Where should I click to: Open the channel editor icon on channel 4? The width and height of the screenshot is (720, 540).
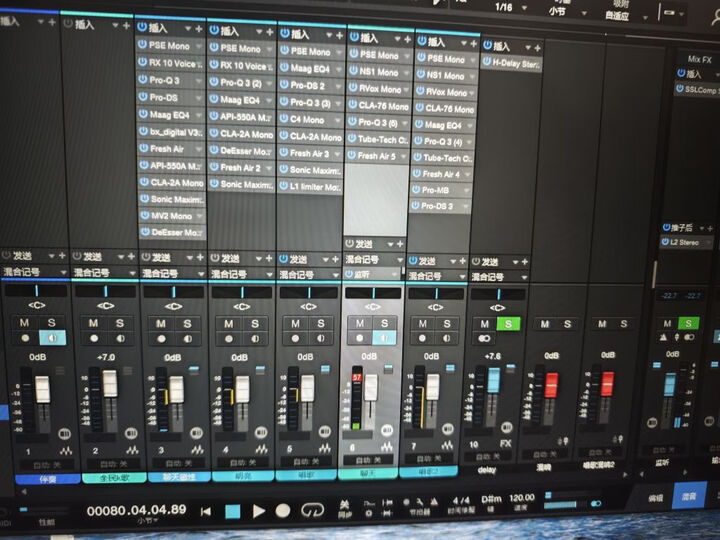click(x=261, y=449)
